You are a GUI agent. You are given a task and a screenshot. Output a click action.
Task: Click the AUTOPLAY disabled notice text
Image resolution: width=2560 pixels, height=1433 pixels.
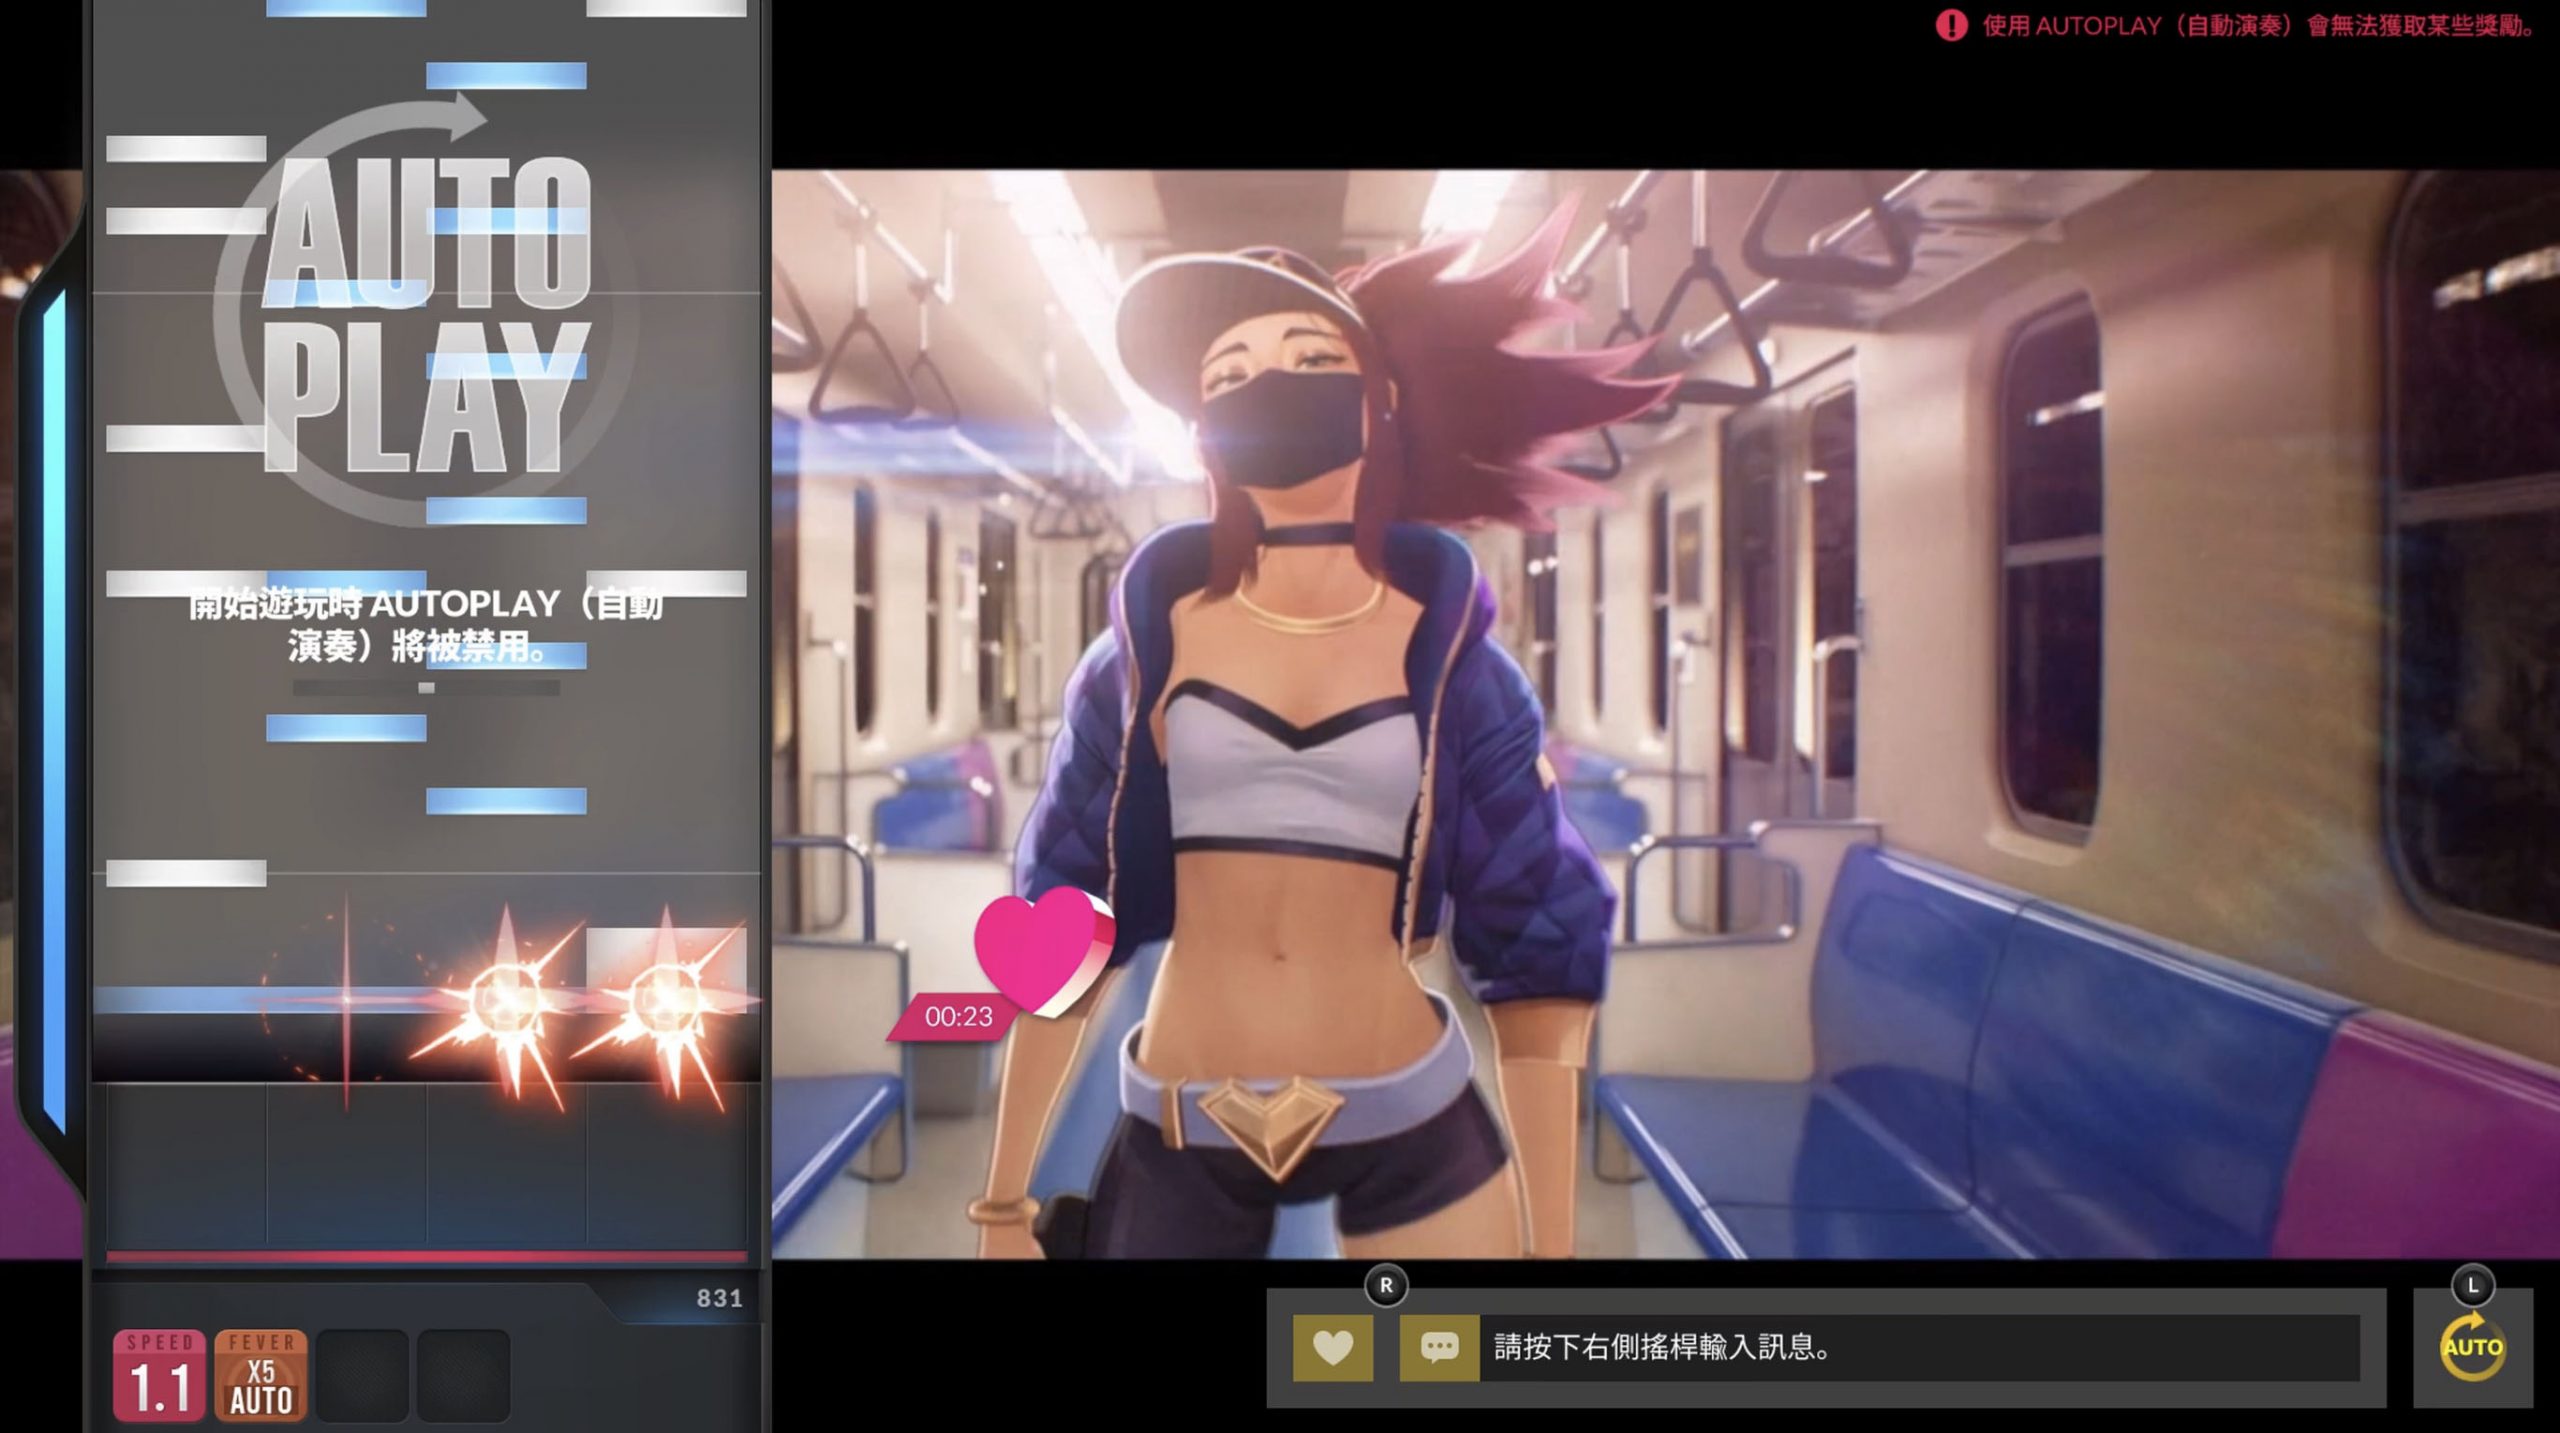[425, 625]
